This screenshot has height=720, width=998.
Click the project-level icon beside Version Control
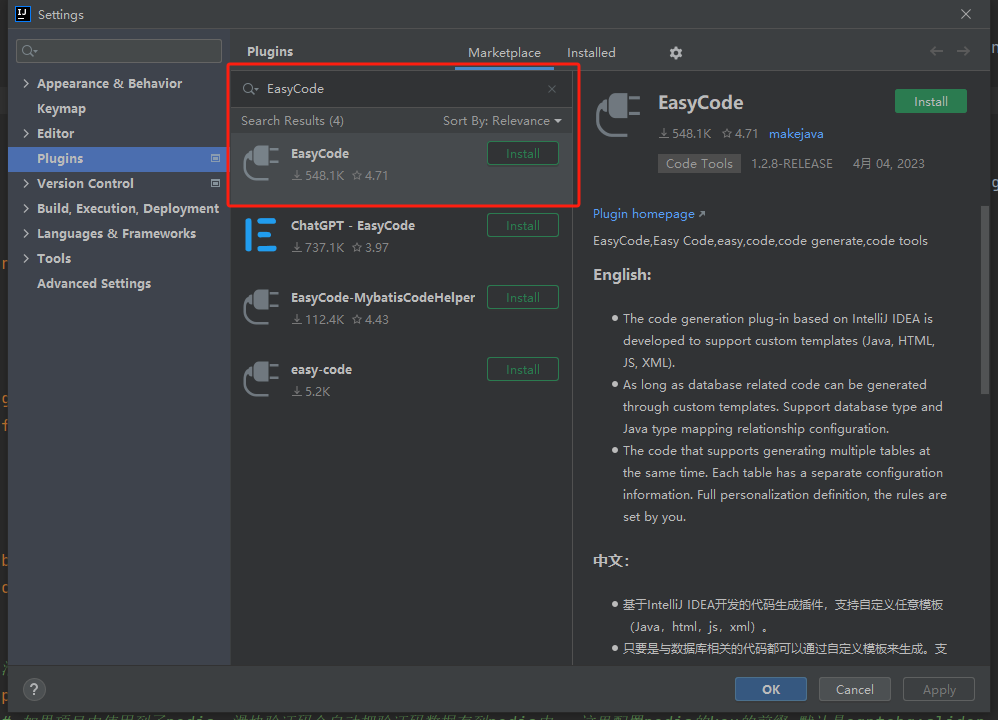coord(215,183)
